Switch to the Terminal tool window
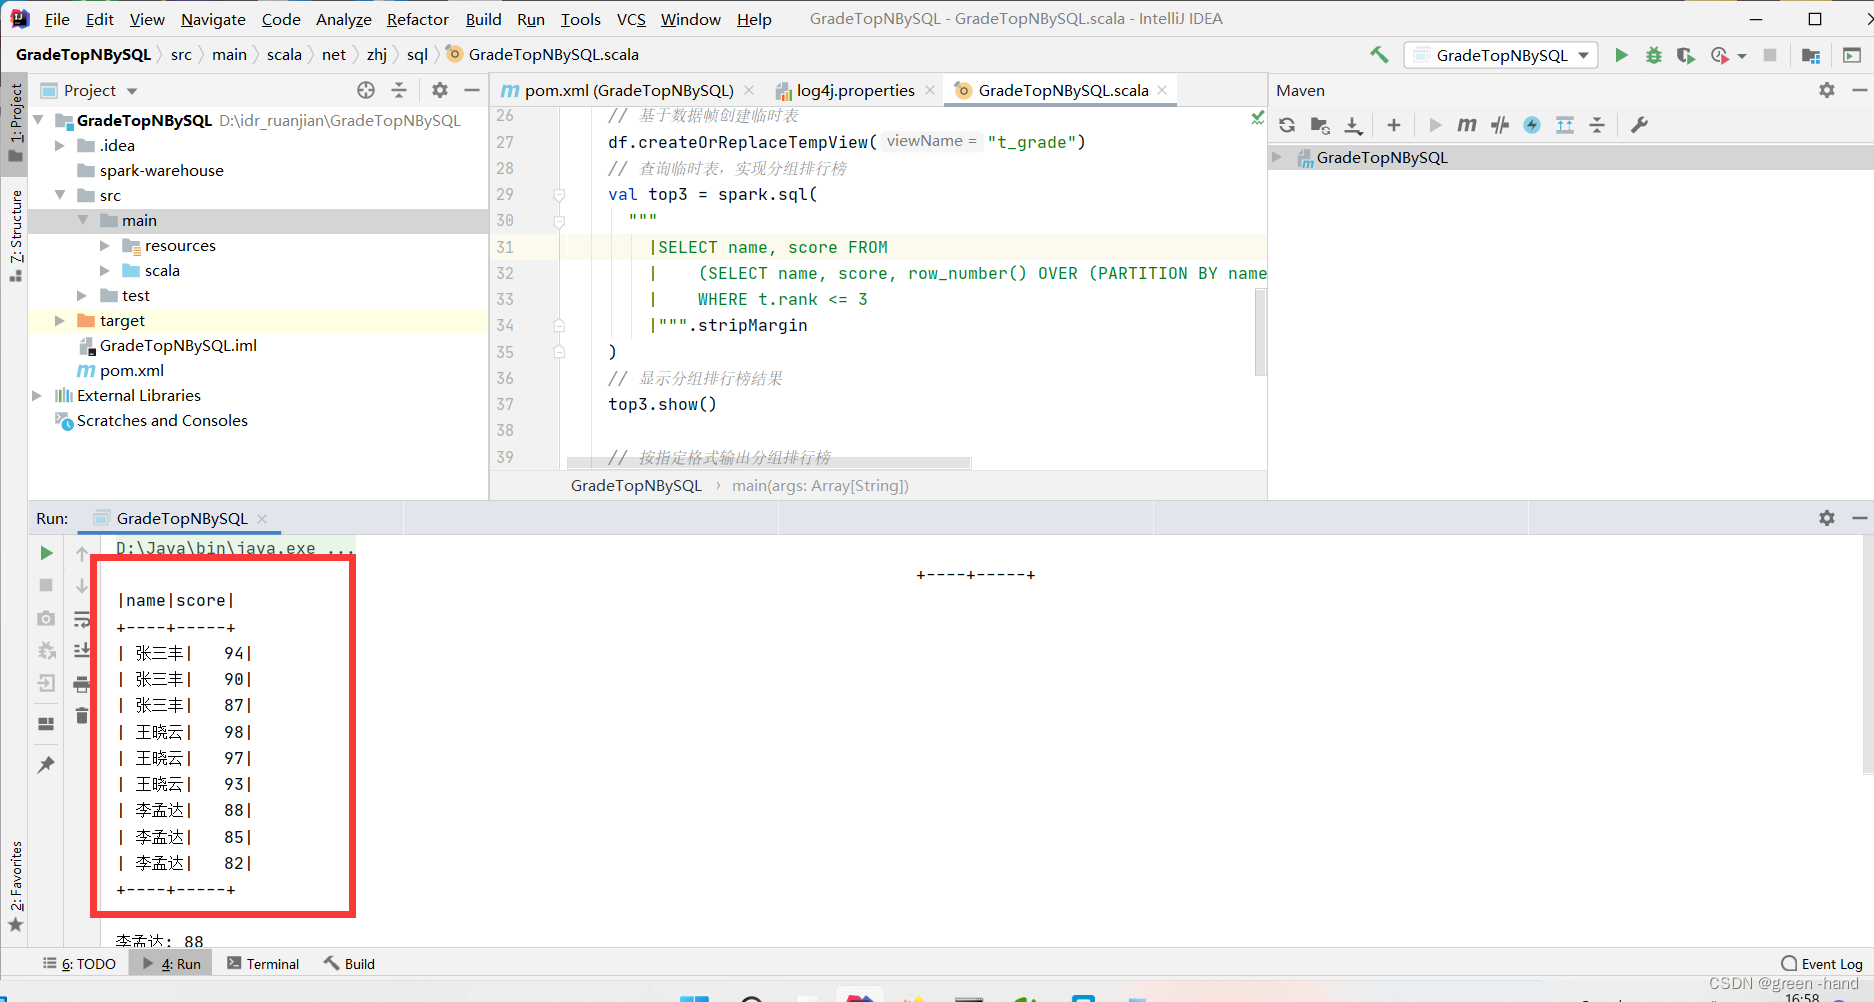Image resolution: width=1874 pixels, height=1002 pixels. (263, 963)
